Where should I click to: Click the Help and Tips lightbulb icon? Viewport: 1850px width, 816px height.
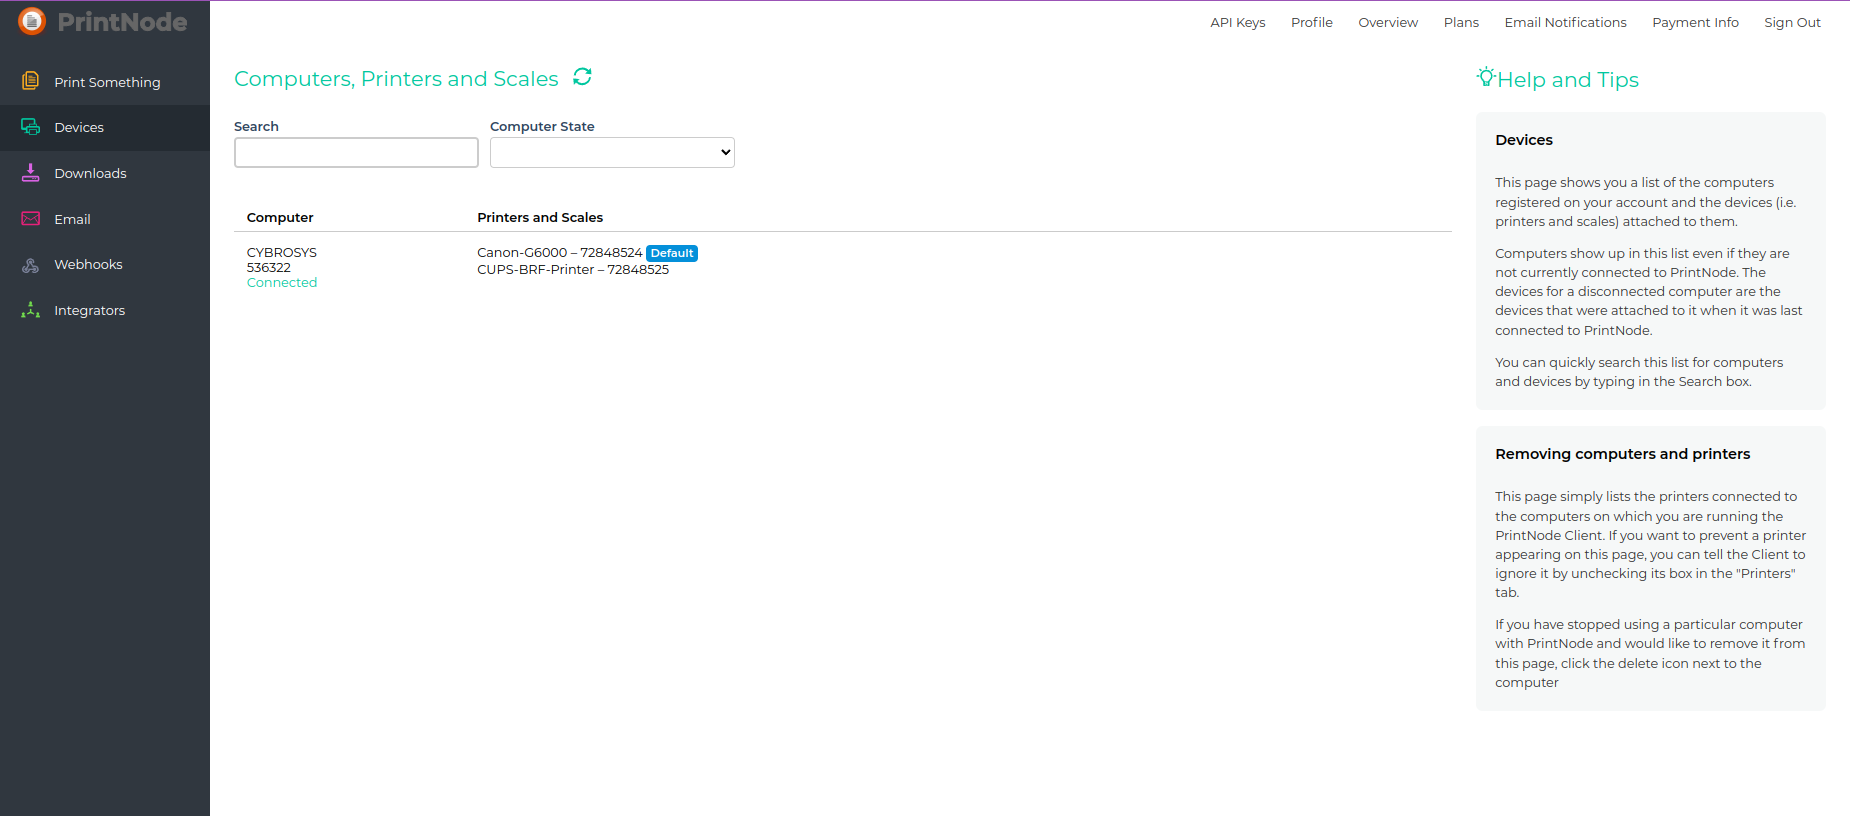pyautogui.click(x=1486, y=77)
